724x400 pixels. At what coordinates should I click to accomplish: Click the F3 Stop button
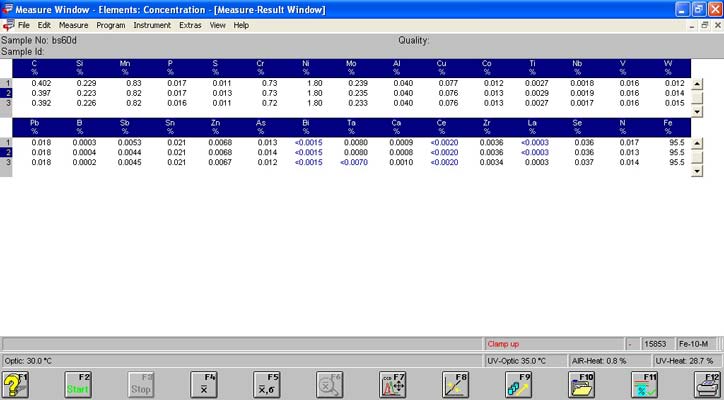click(x=141, y=384)
